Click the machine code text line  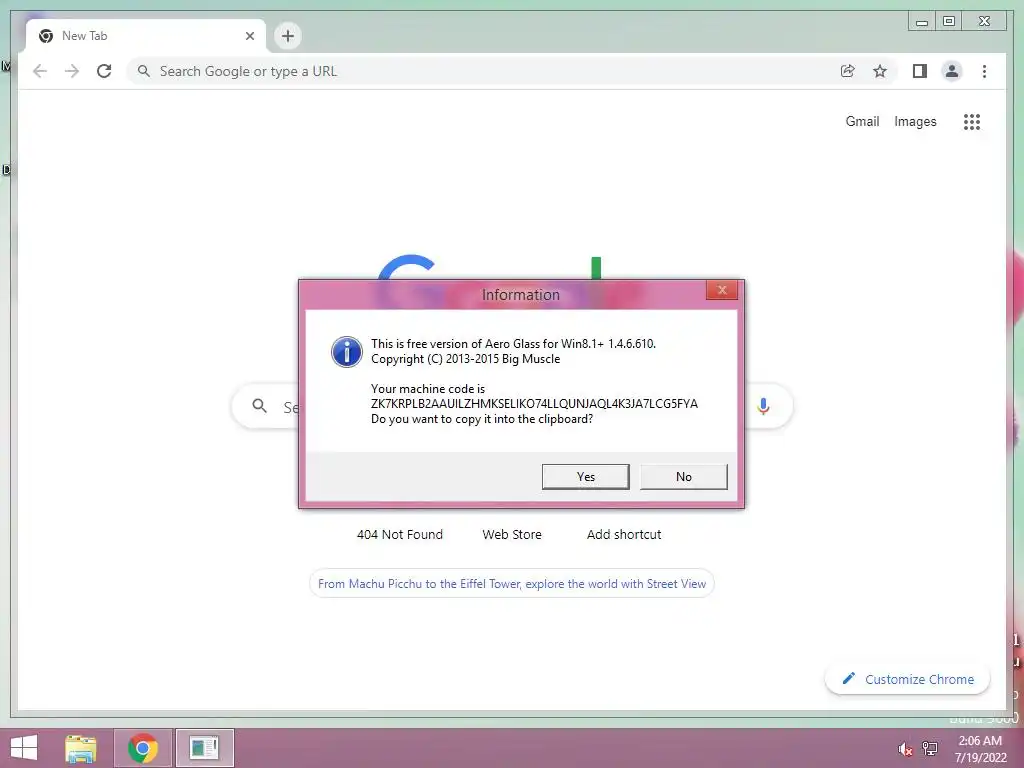pyautogui.click(x=534, y=404)
